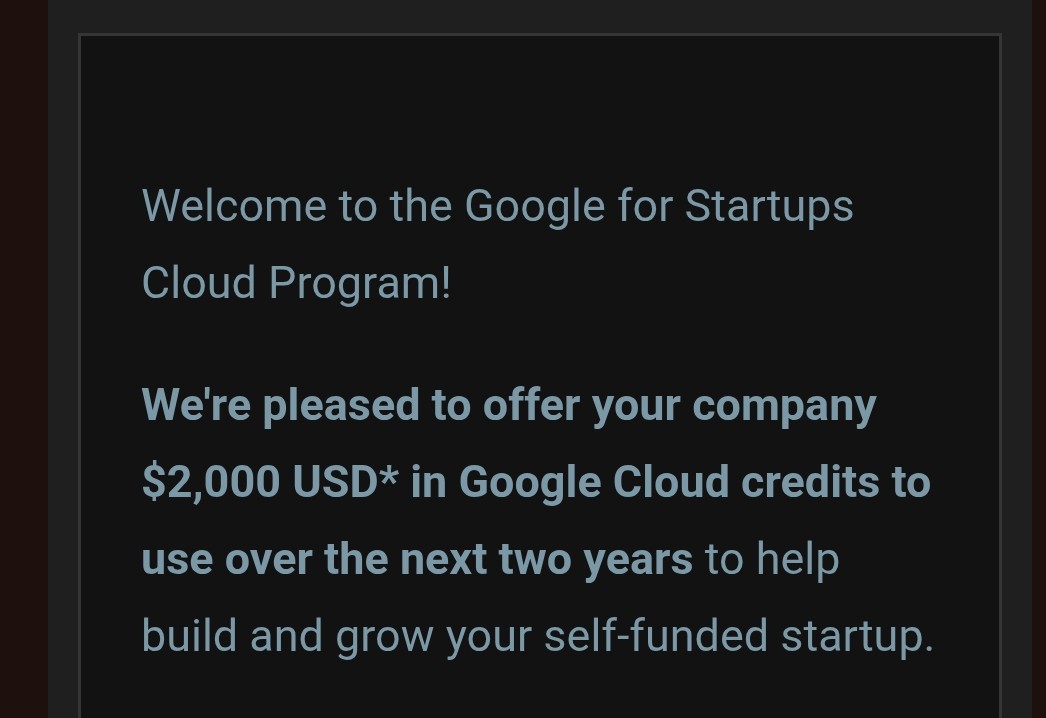Click the word "Program!" in the heading
The image size is (1046, 718).
[359, 283]
